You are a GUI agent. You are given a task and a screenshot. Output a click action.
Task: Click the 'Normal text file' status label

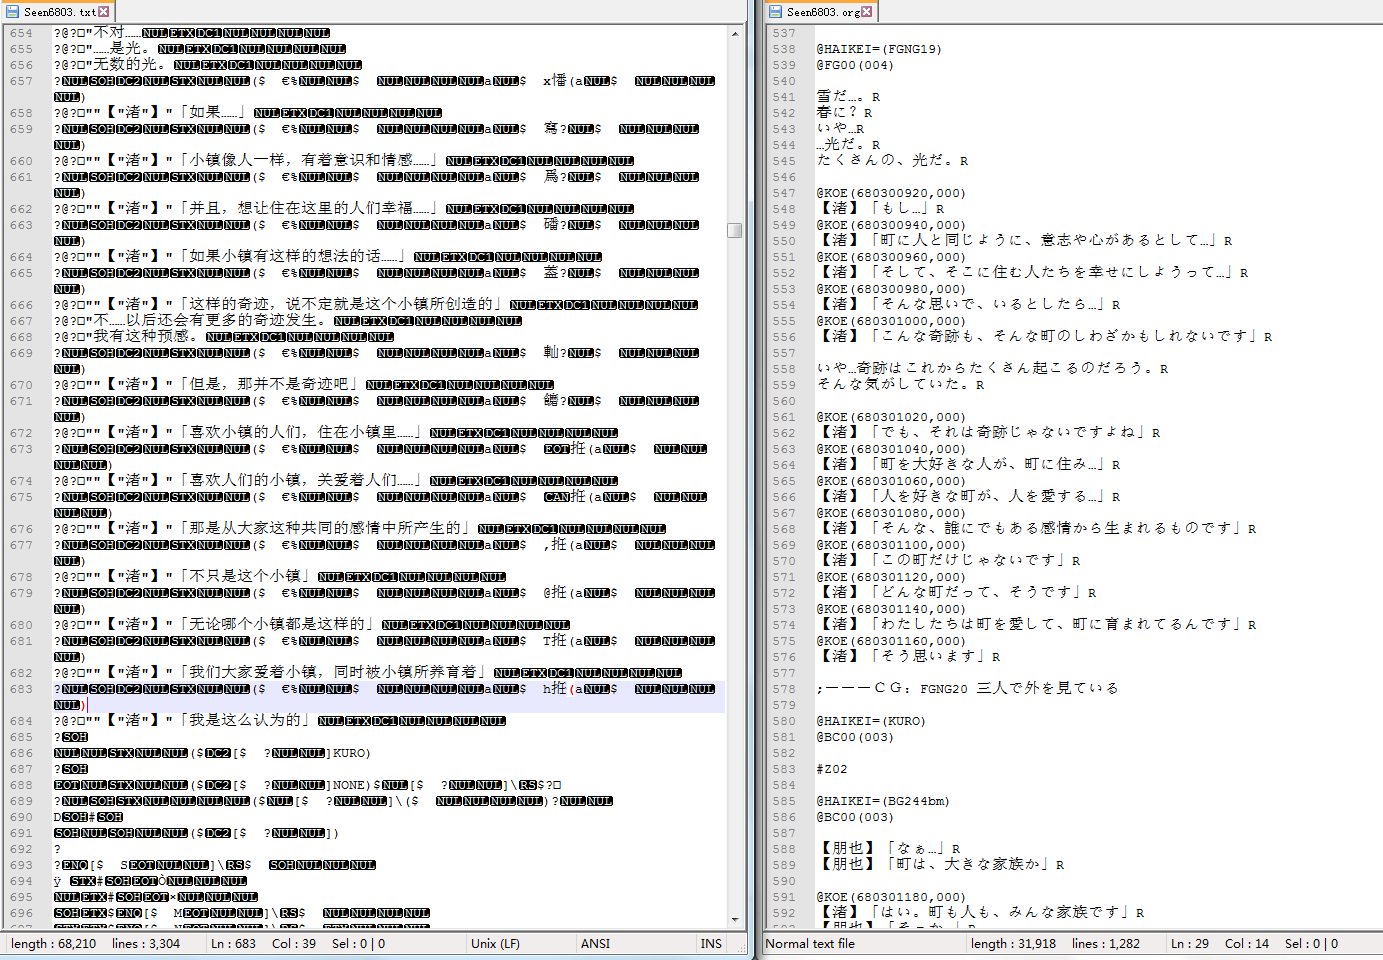810,944
